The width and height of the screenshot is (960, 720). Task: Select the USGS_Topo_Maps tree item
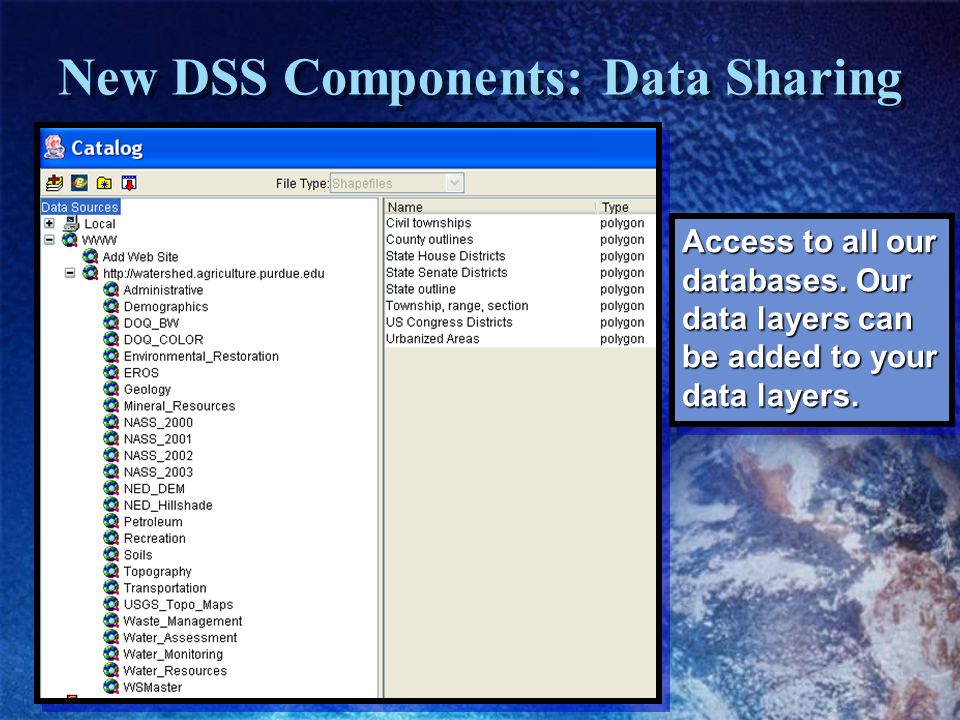[x=178, y=604]
